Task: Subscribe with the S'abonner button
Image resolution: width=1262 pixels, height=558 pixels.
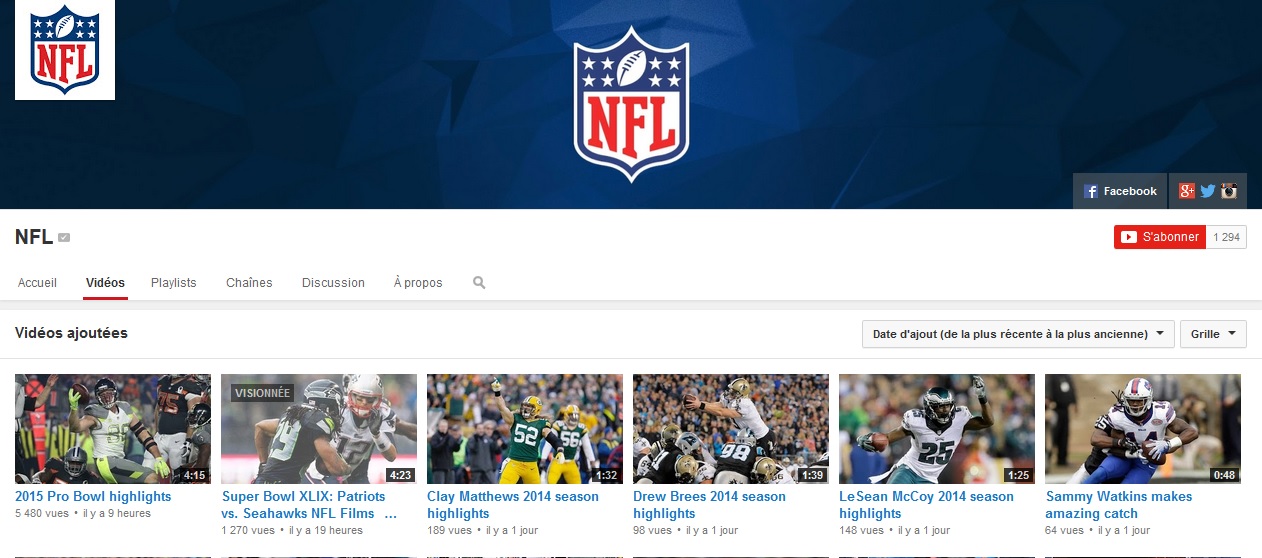Action: click(1160, 237)
